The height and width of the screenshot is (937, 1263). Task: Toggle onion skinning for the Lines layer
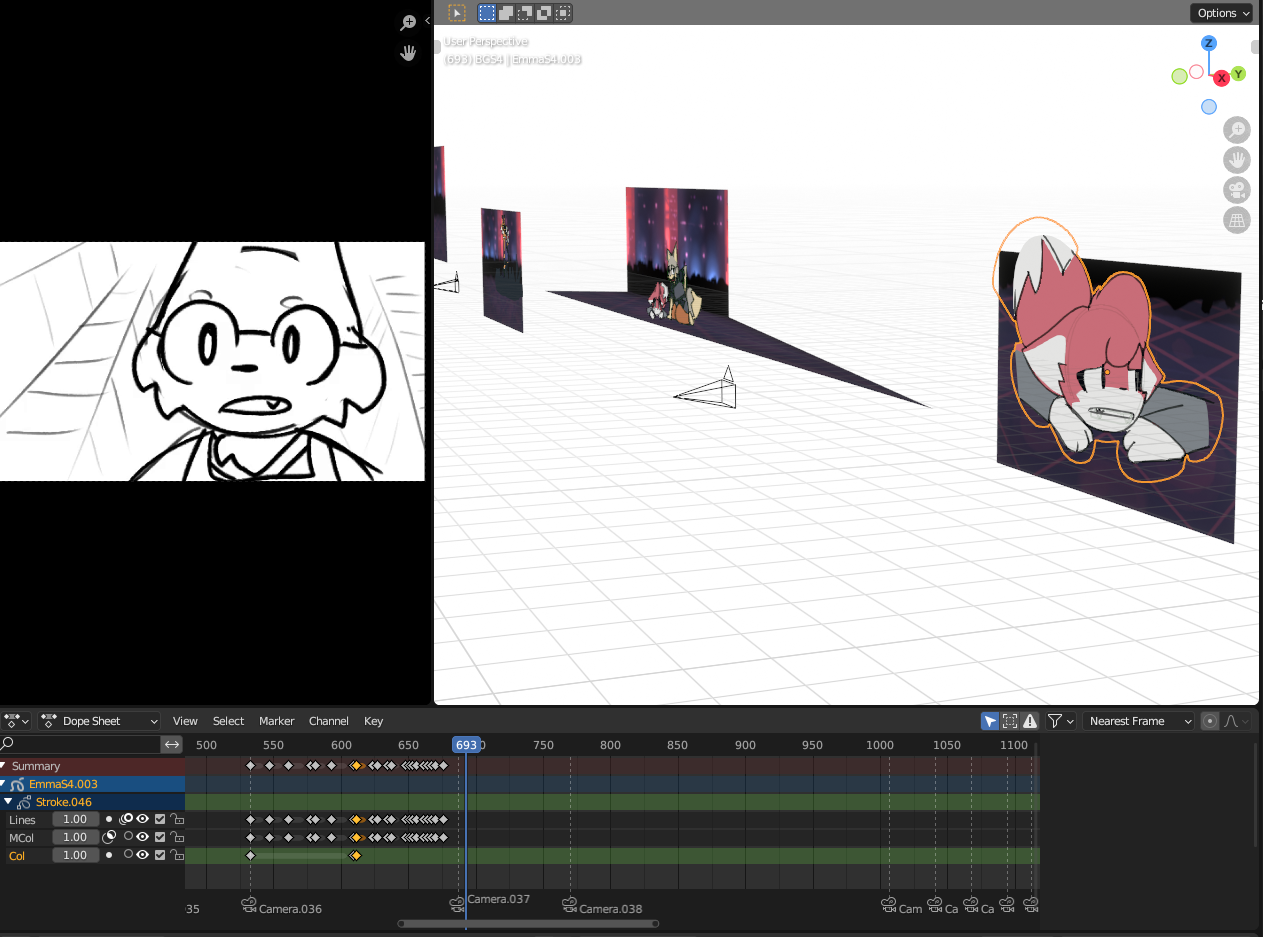click(127, 820)
